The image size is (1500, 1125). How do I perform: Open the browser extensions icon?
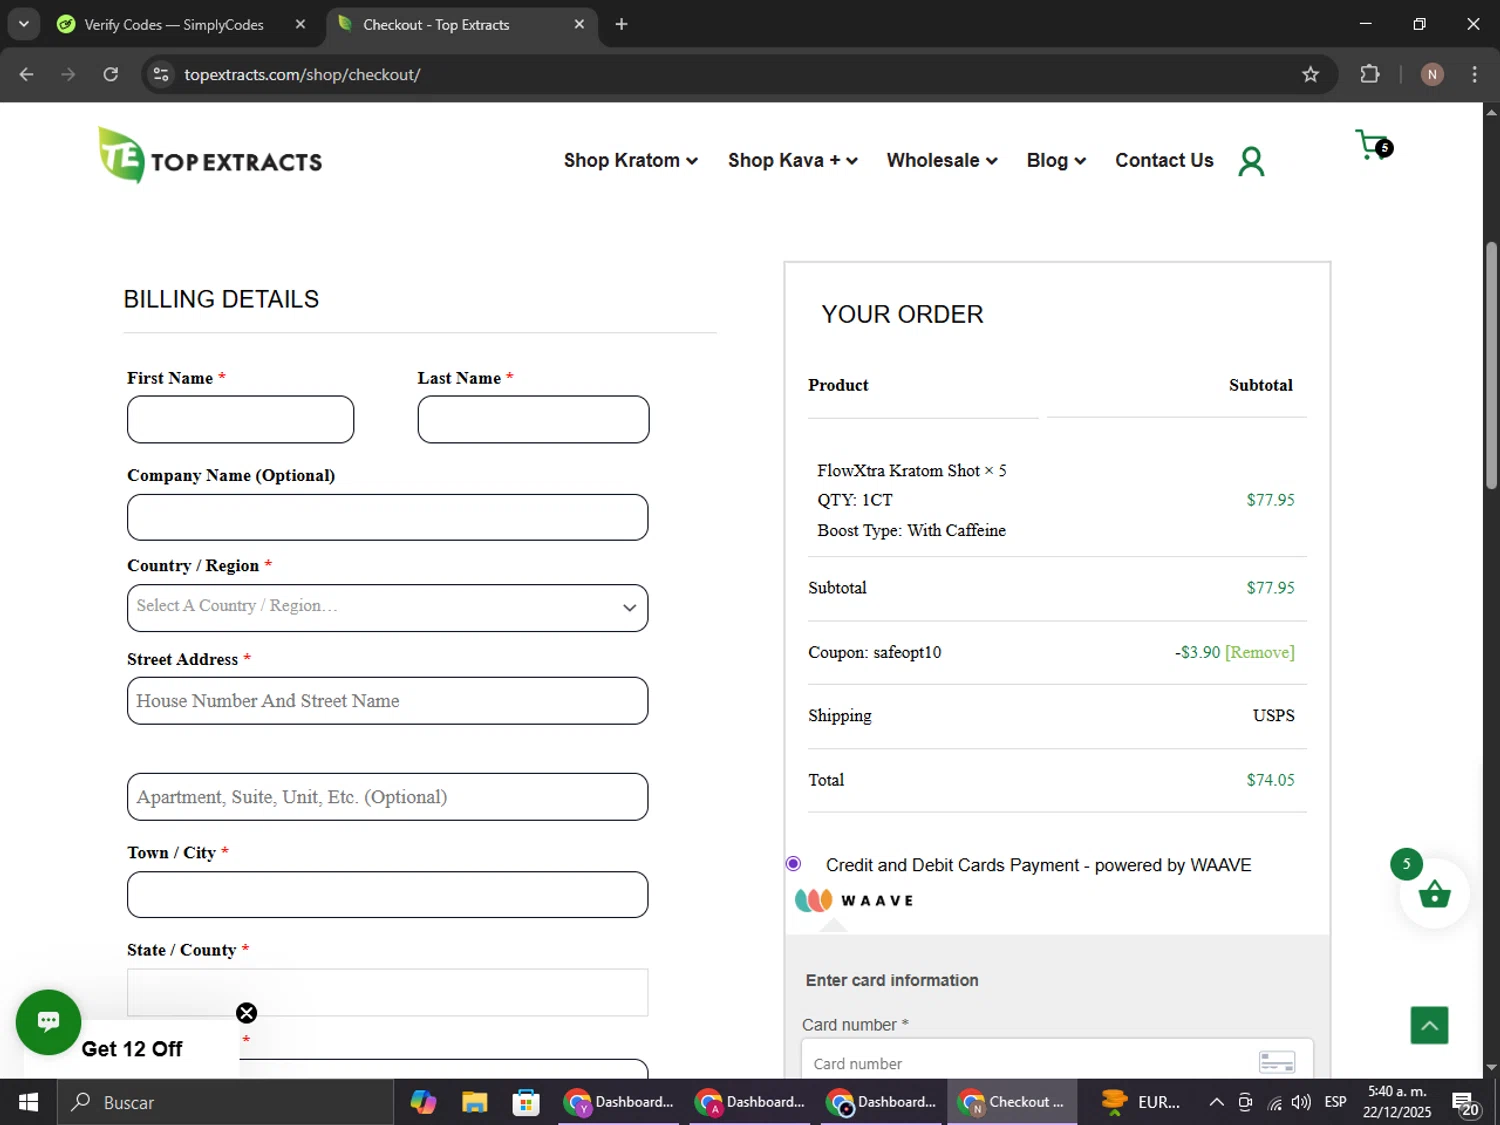(1370, 74)
